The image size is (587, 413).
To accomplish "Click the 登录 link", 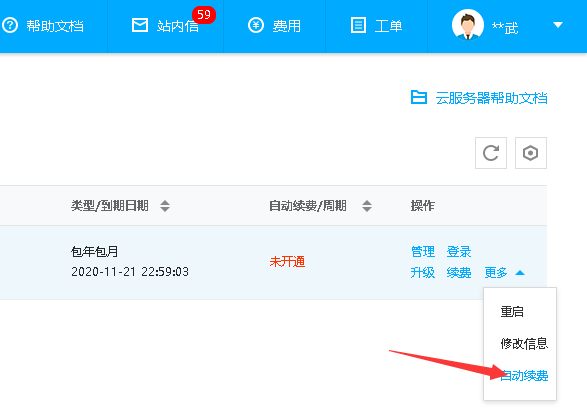I will pos(459,251).
